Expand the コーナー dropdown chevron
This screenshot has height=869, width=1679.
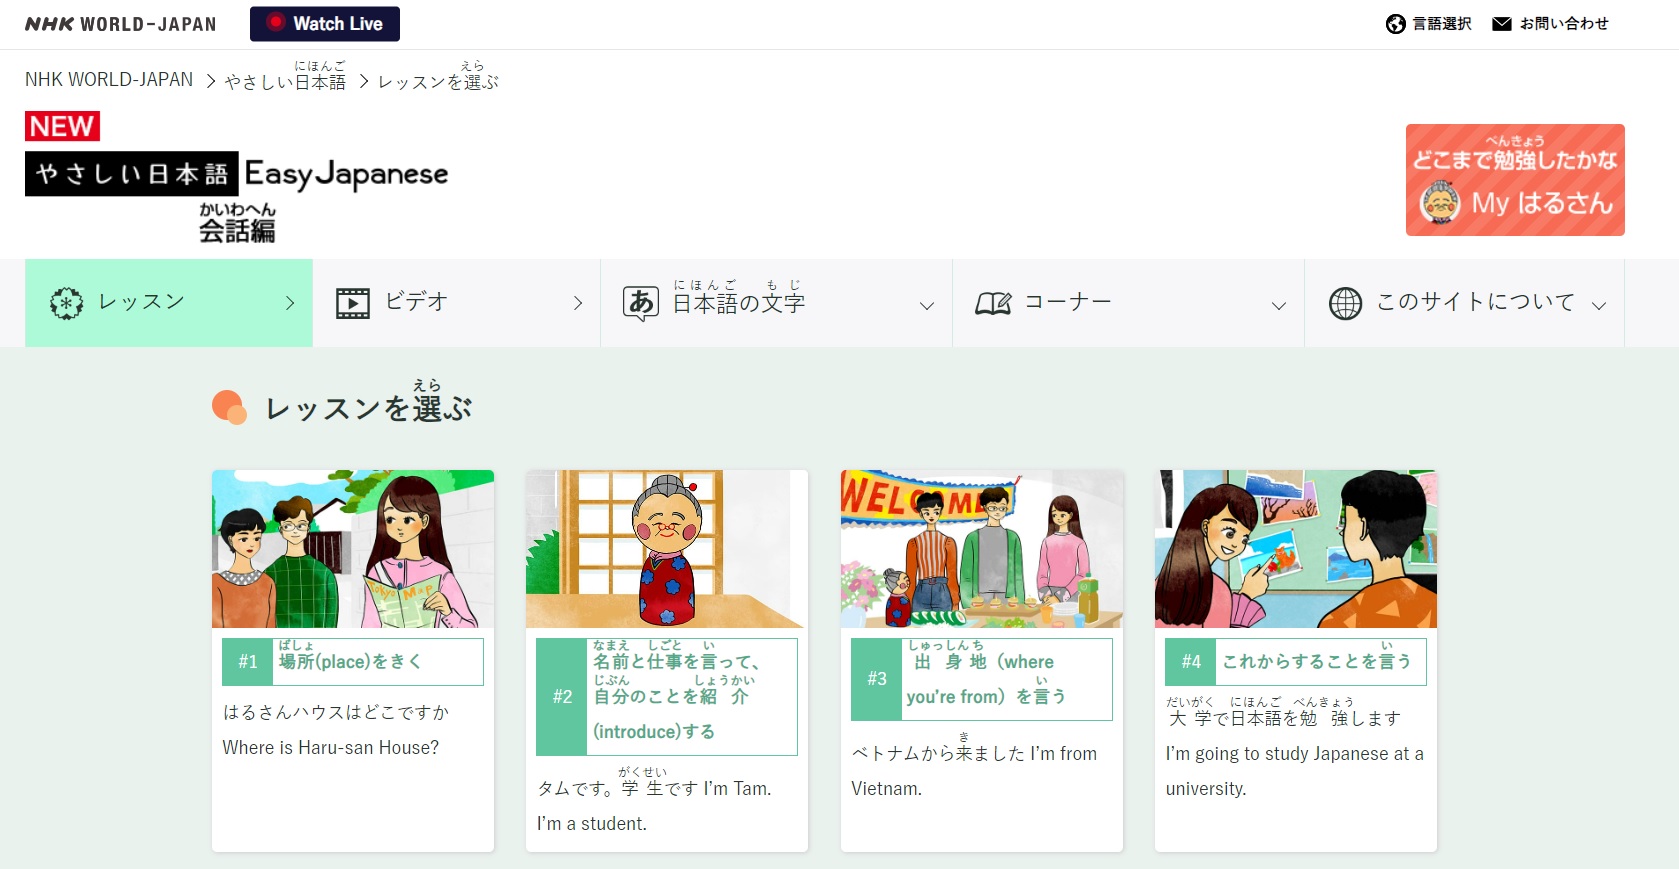click(1279, 306)
